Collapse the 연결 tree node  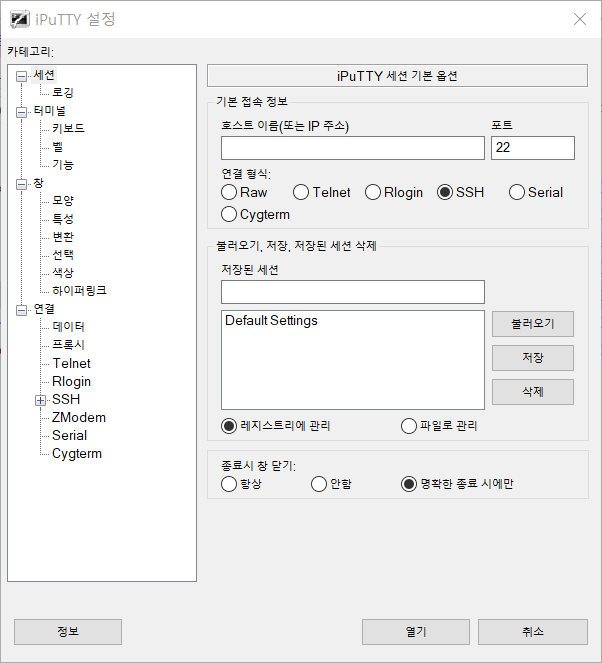point(21,310)
